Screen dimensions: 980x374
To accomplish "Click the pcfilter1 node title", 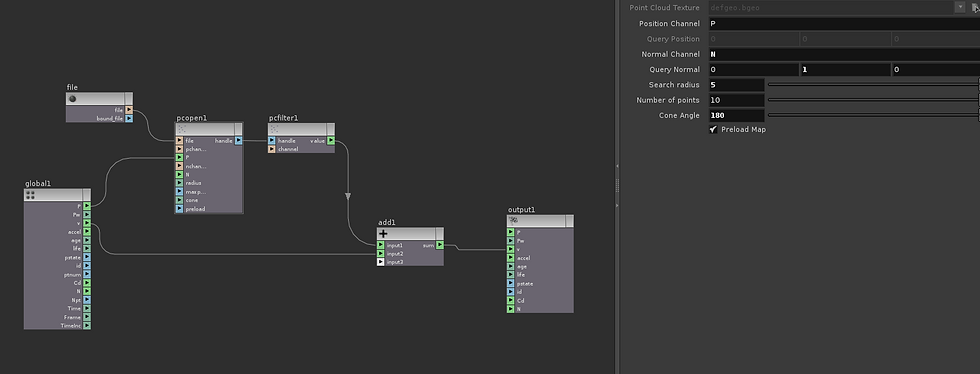I will [284, 118].
